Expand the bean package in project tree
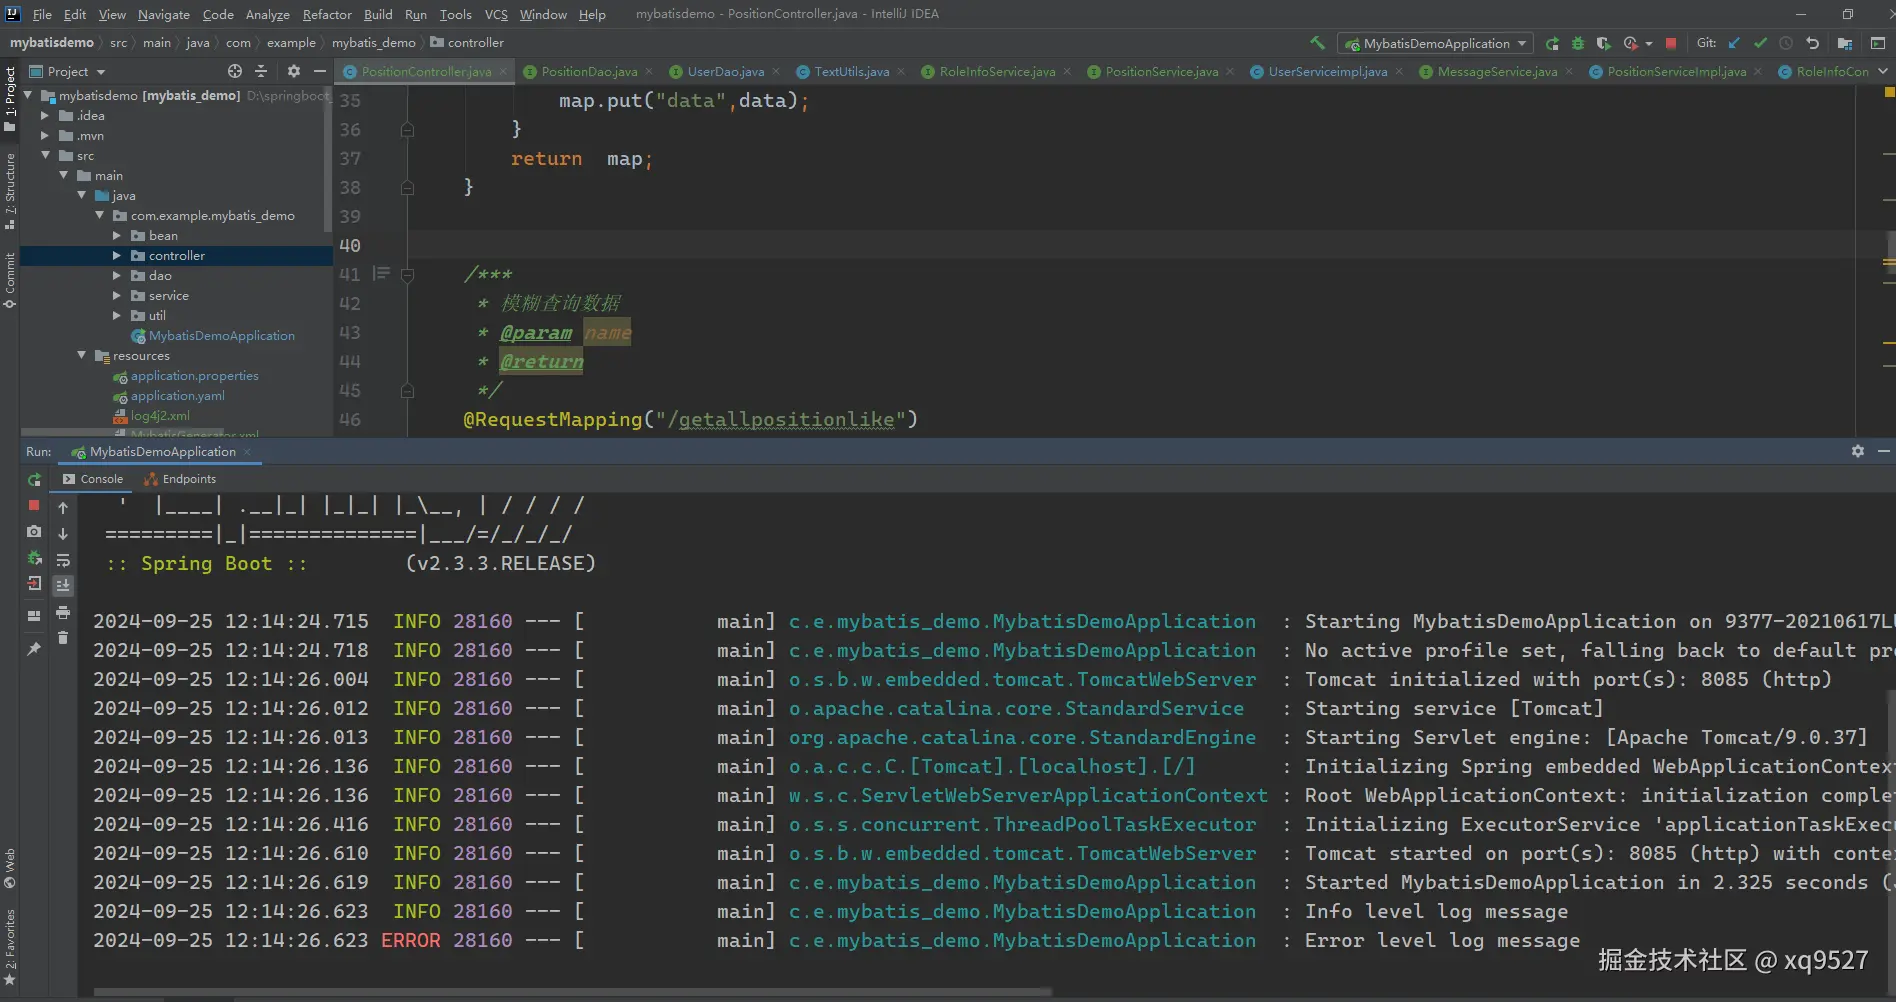 117,236
